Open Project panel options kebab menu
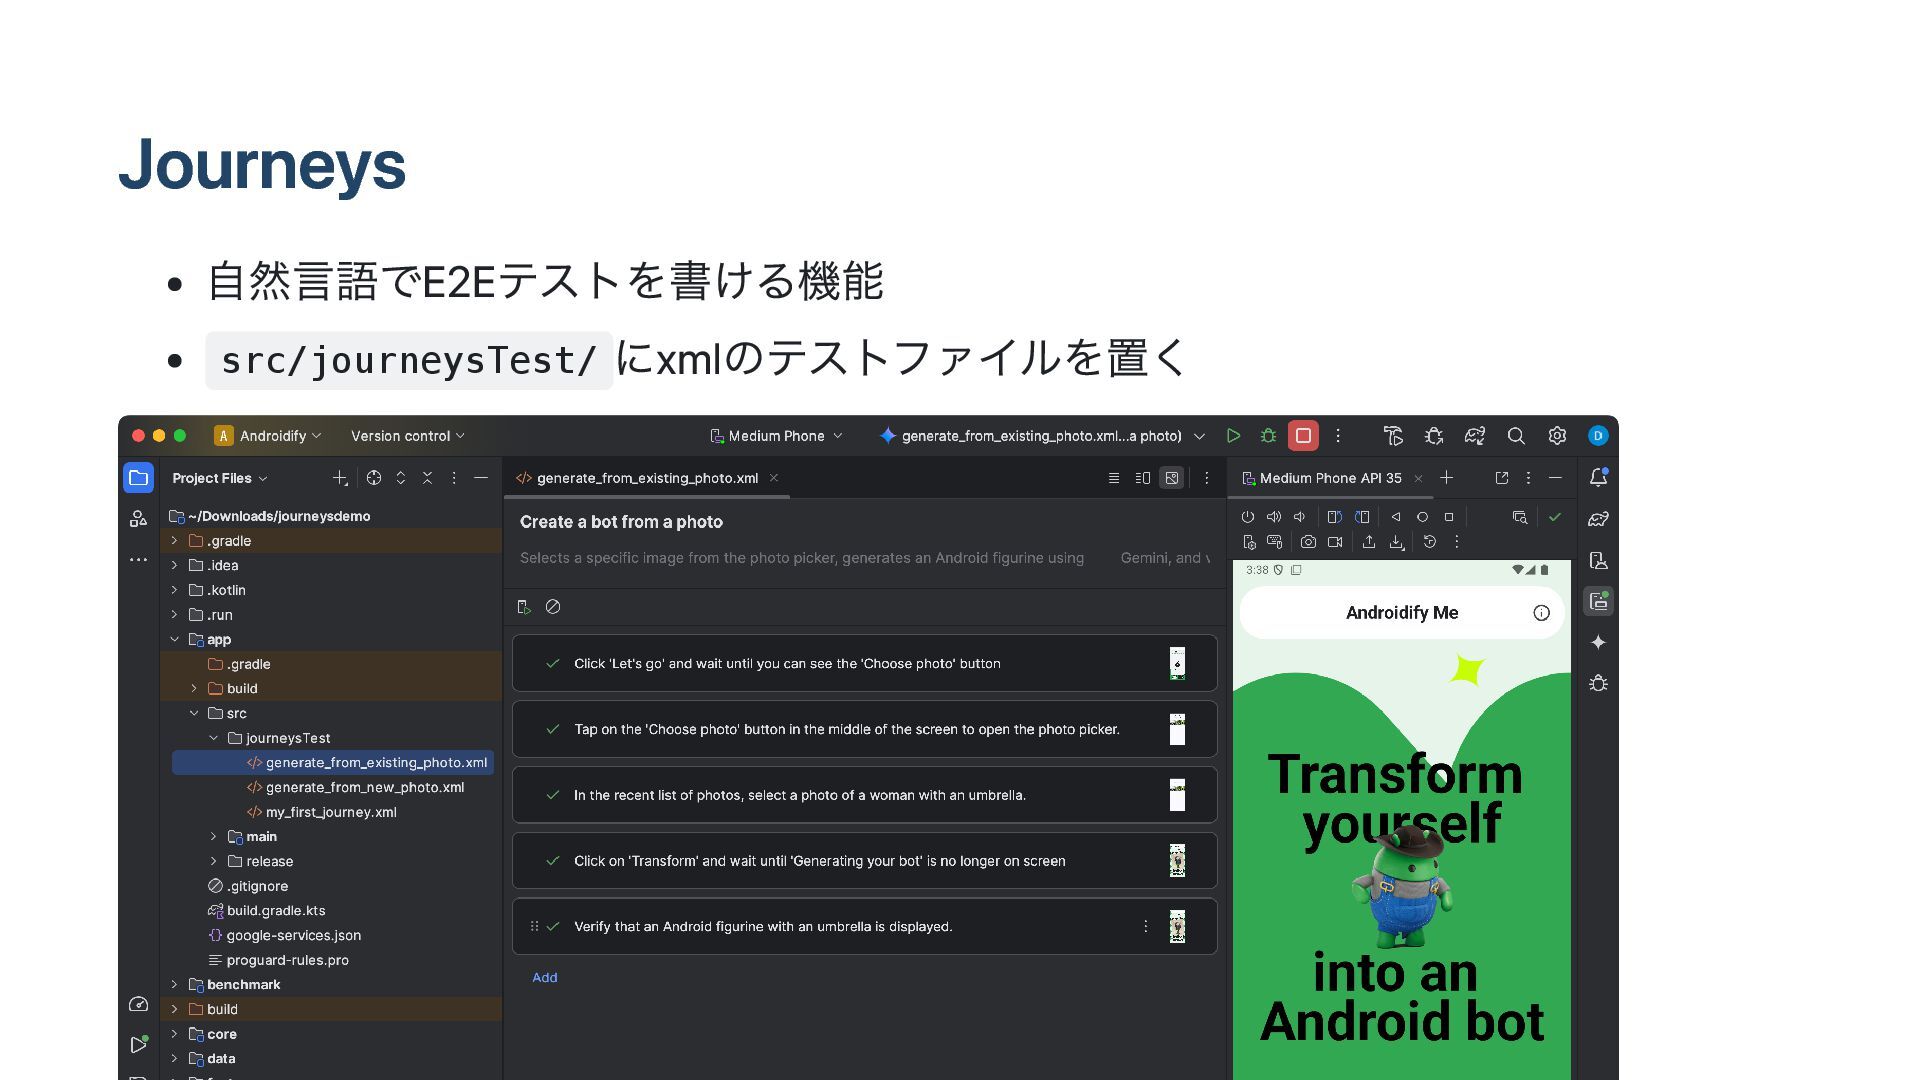 pos(454,478)
